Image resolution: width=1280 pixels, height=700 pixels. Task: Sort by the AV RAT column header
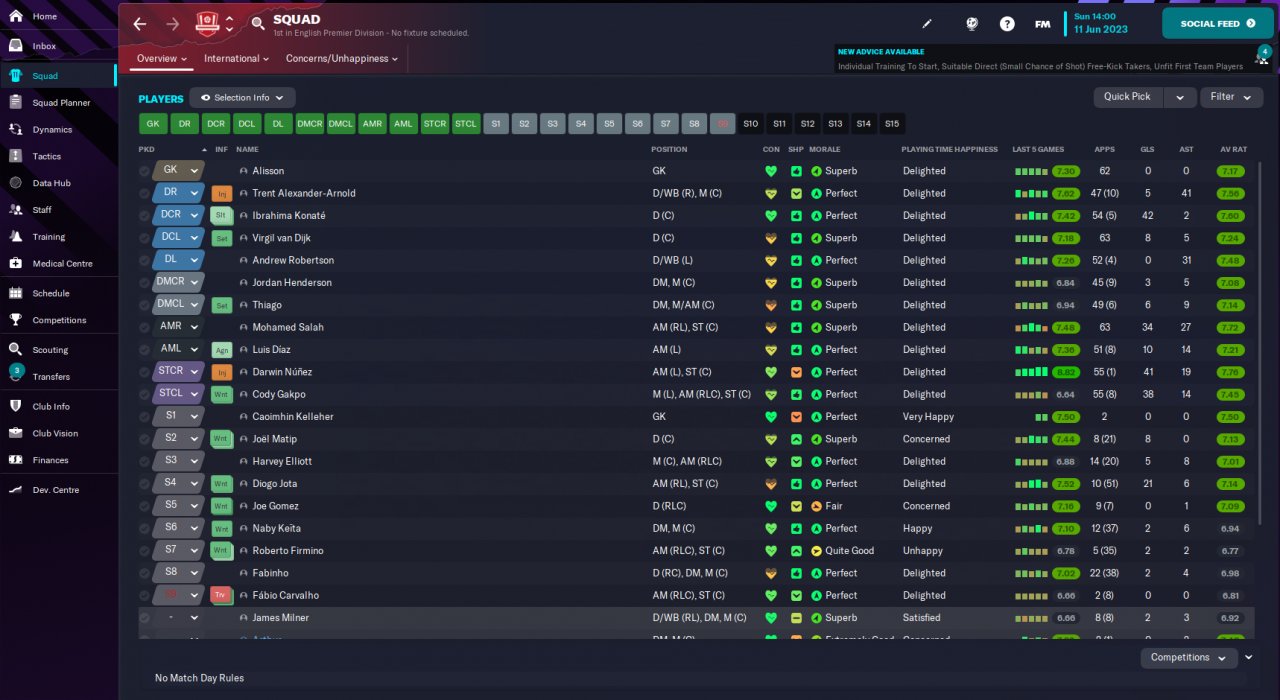1233,149
